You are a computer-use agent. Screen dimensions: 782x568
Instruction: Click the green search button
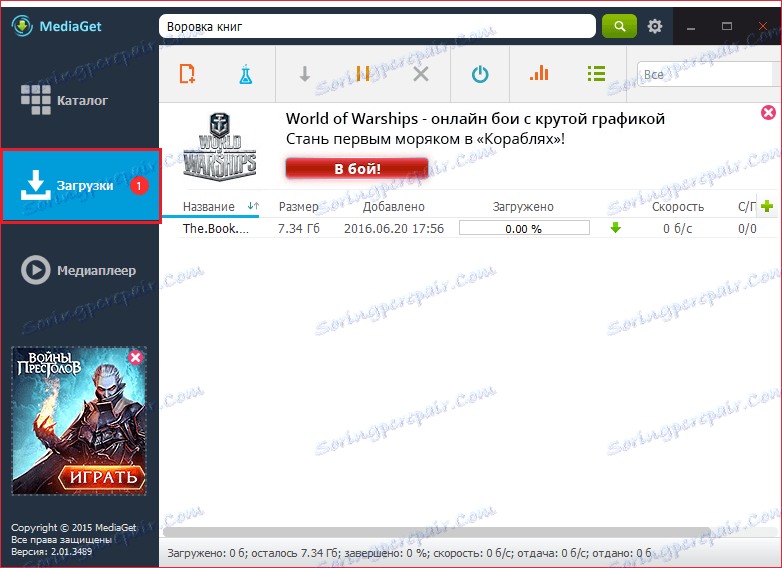619,26
